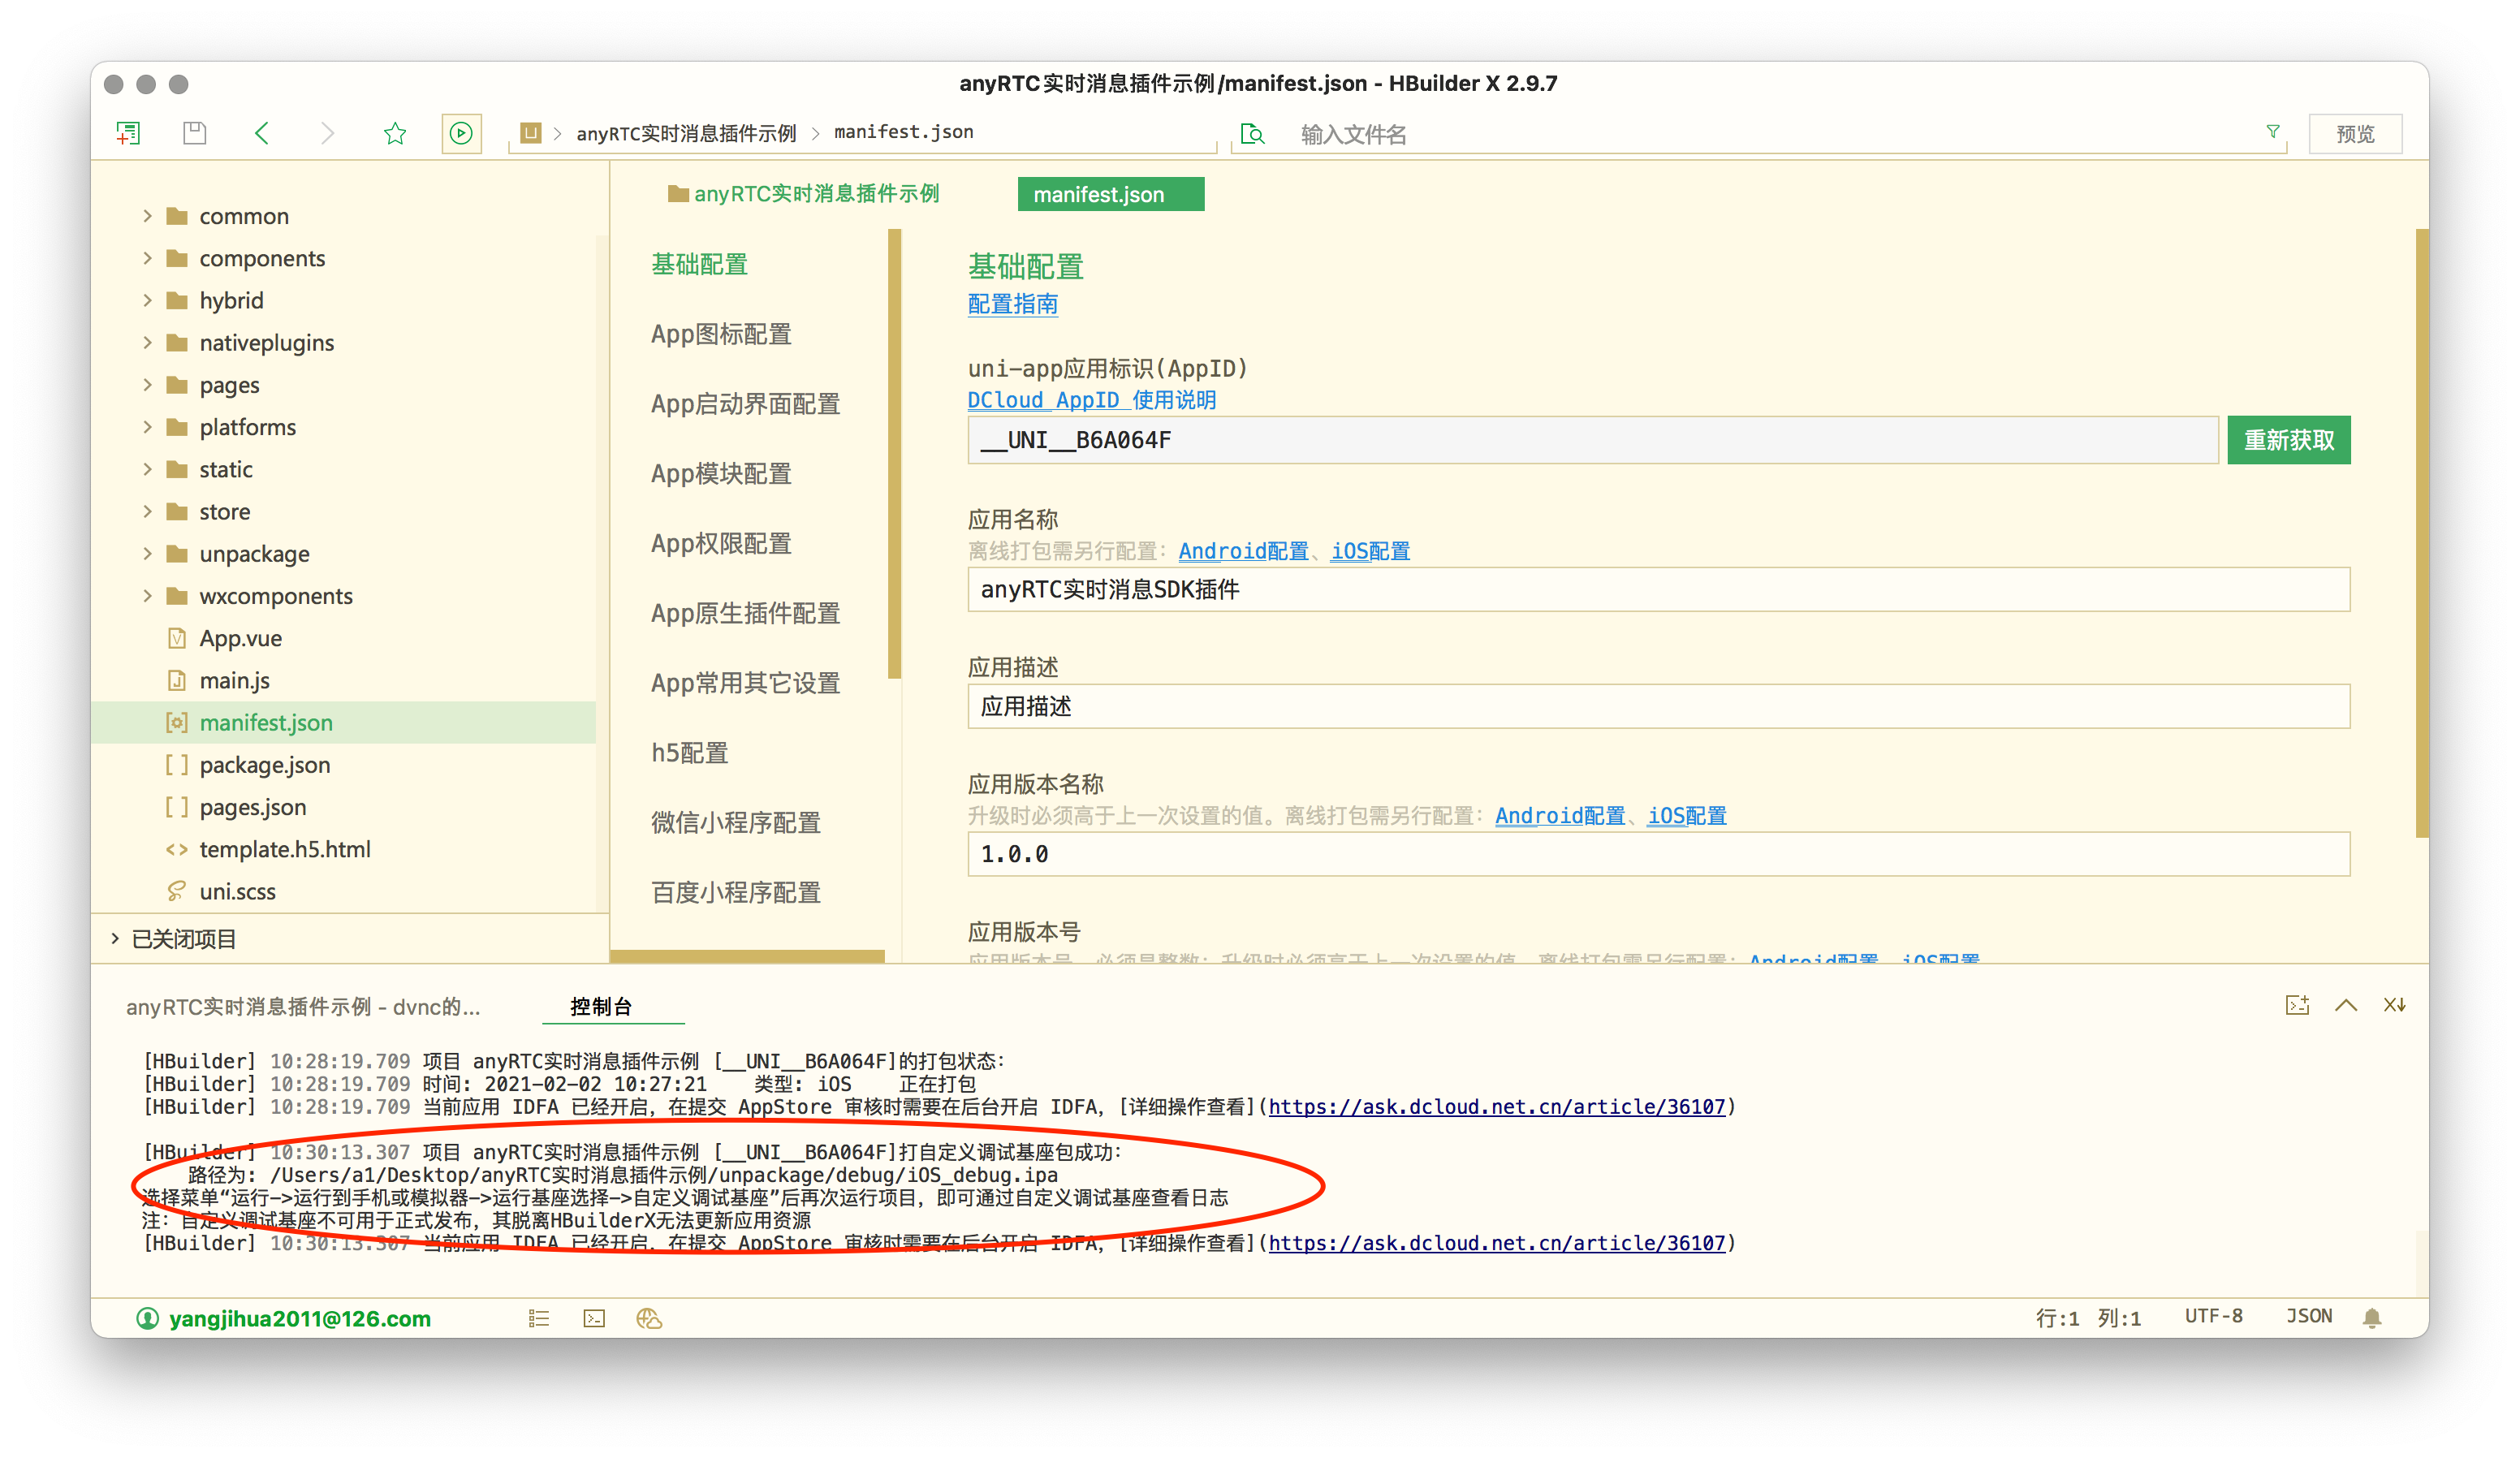Image resolution: width=2520 pixels, height=1458 pixels.
Task: Open the terminal icon in status bar
Action: [594, 1318]
